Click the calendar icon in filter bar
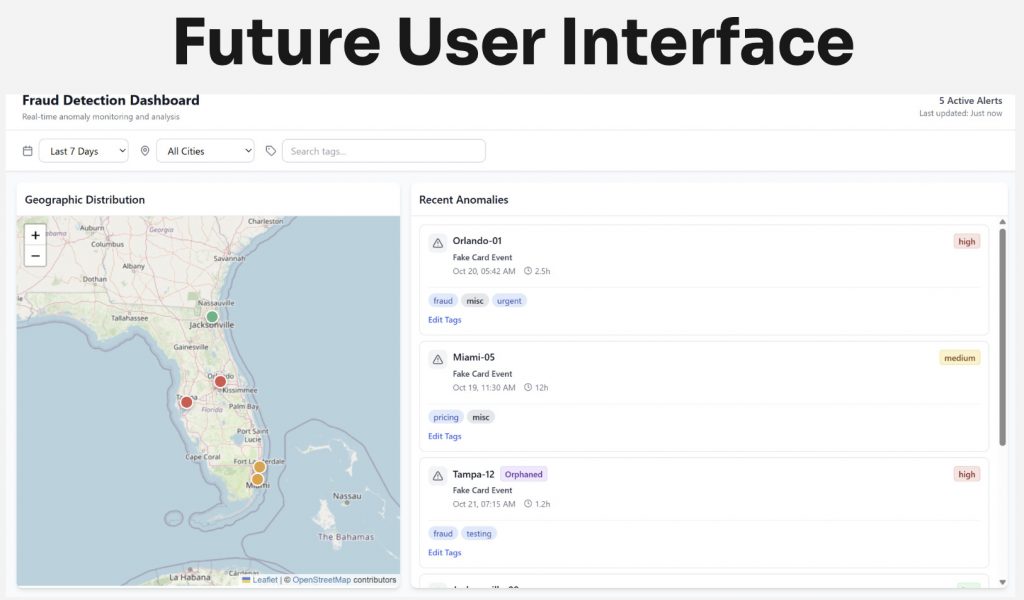This screenshot has height=600, width=1024. click(27, 151)
